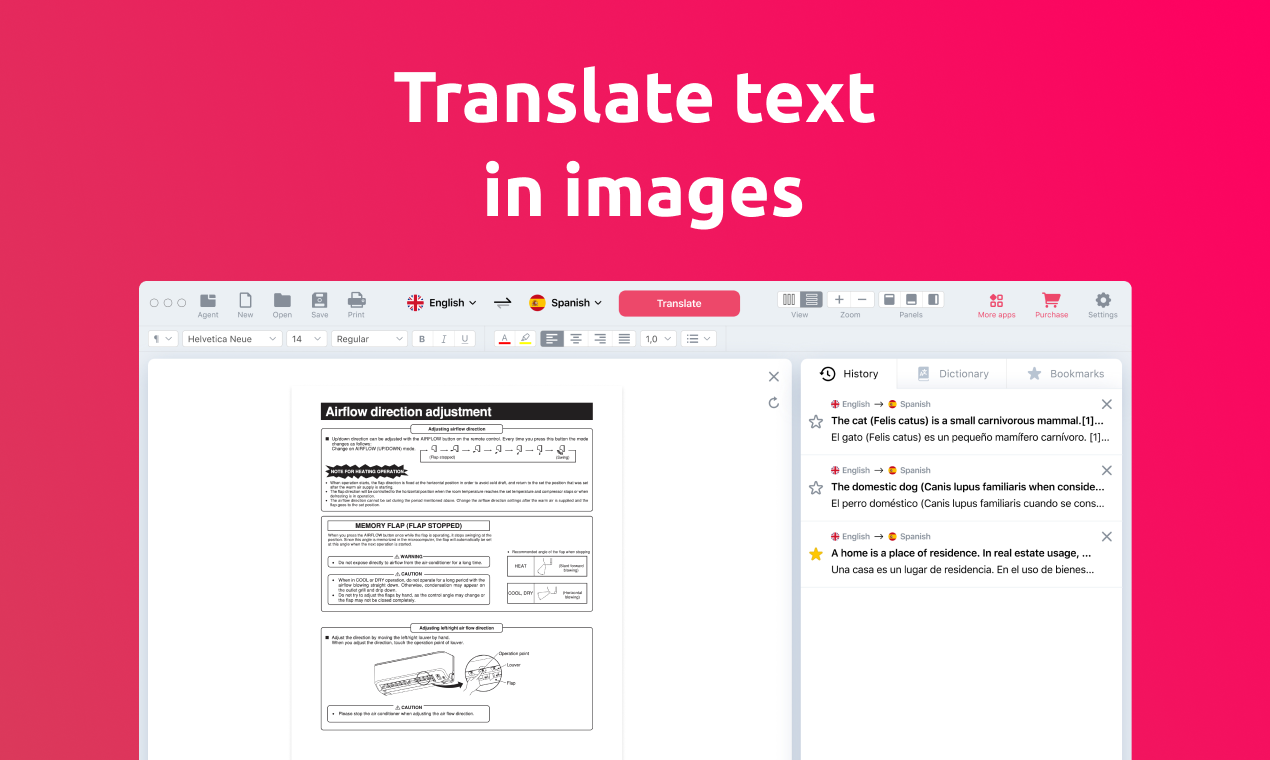This screenshot has width=1270, height=760.
Task: Switch to the Bookmarks tab
Action: 1064,373
